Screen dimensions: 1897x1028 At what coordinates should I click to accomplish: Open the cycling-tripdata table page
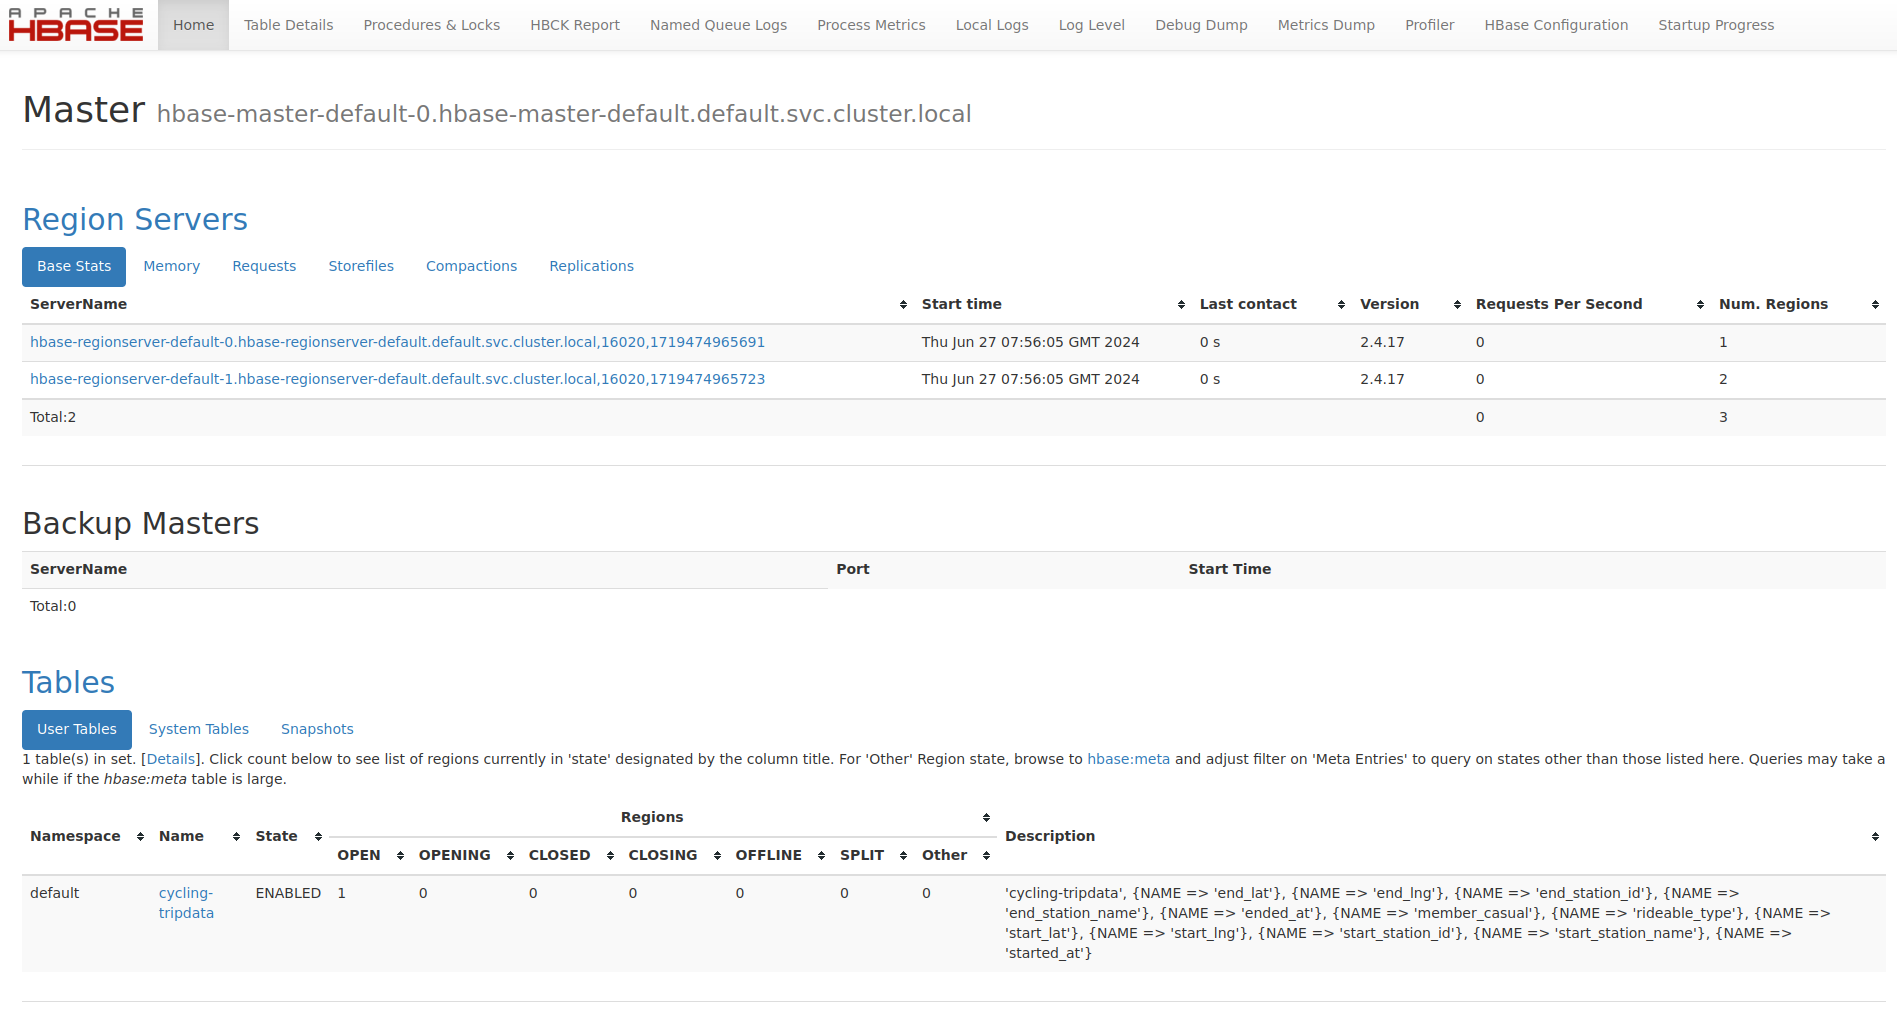(x=186, y=902)
